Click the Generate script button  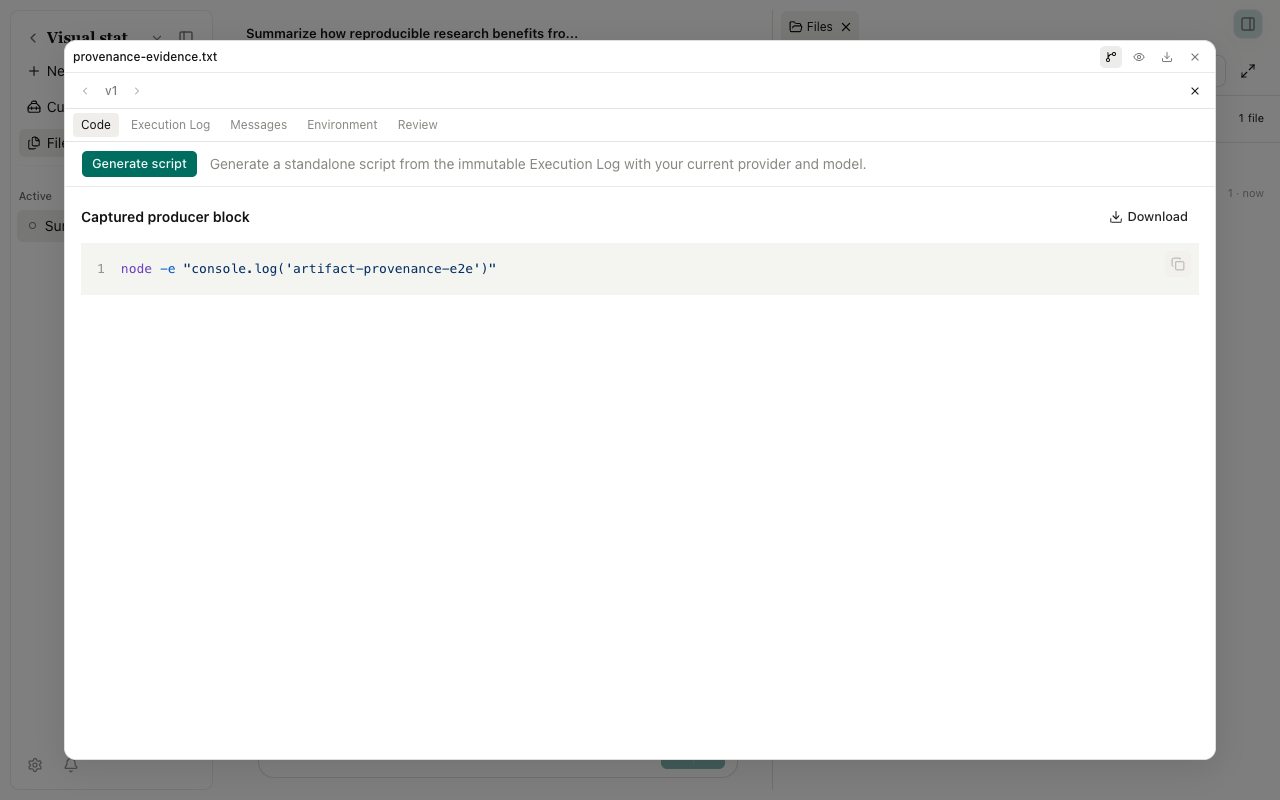point(139,164)
